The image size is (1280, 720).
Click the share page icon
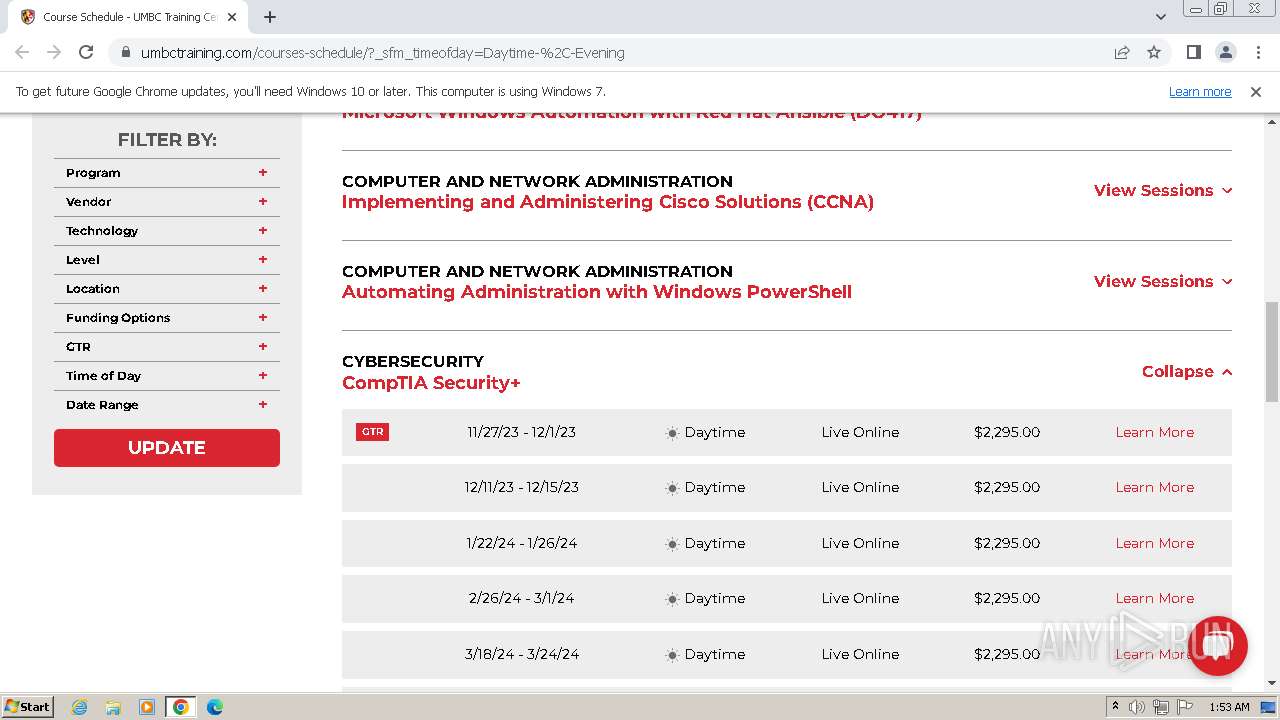1122,53
